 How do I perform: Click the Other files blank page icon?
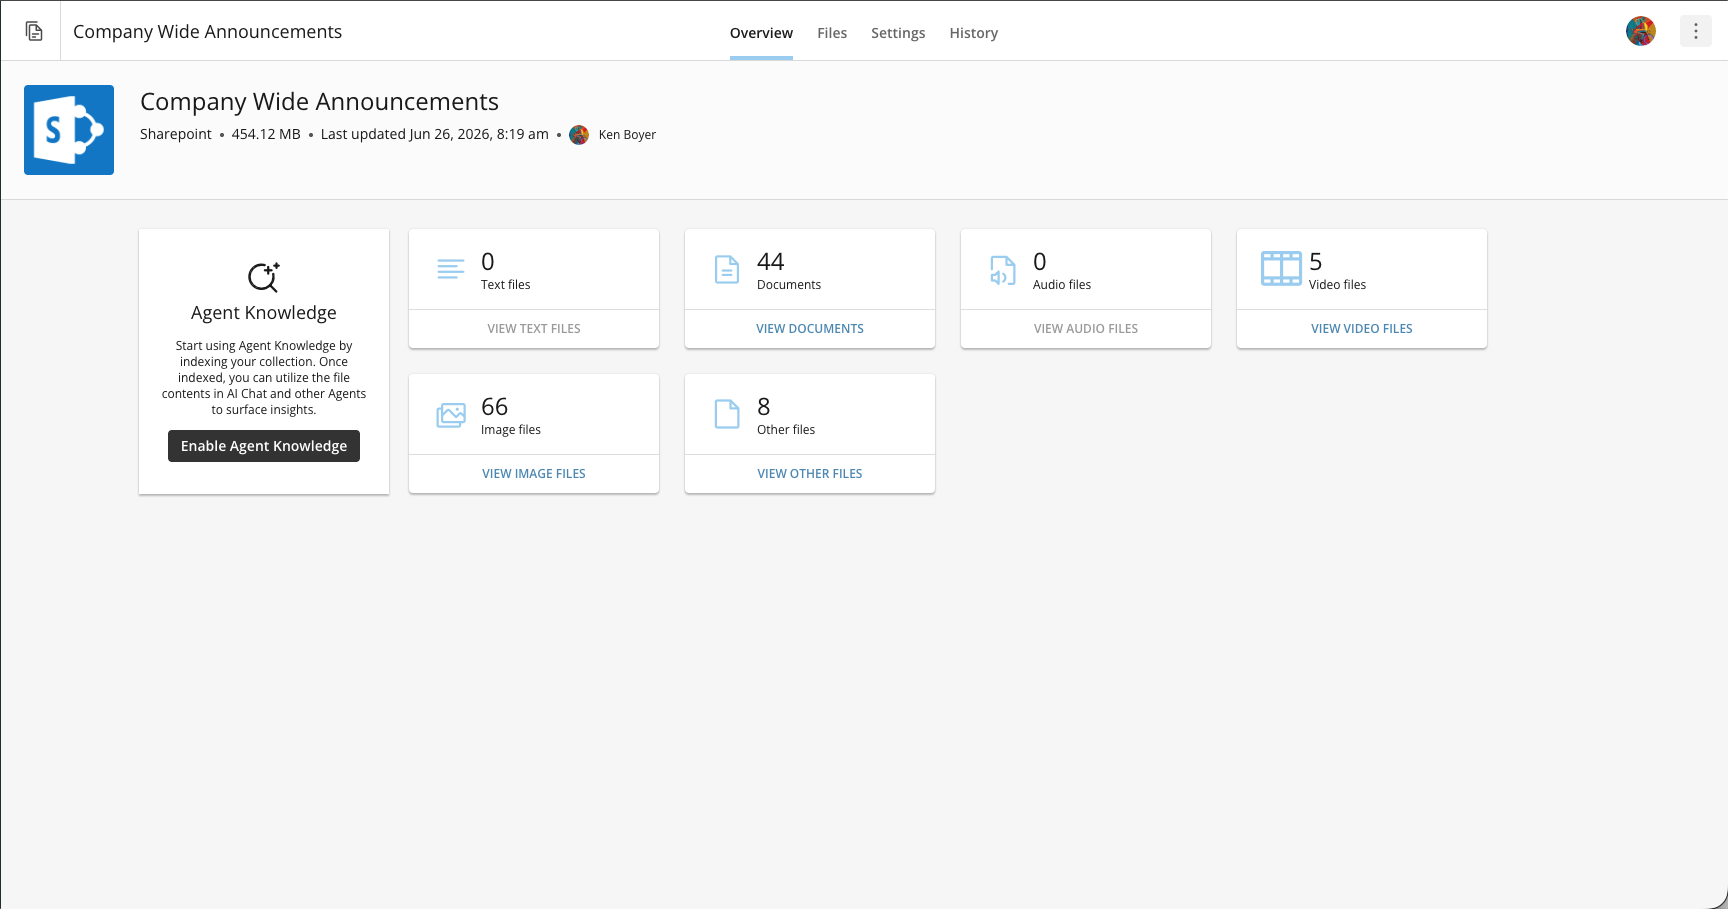coord(727,414)
